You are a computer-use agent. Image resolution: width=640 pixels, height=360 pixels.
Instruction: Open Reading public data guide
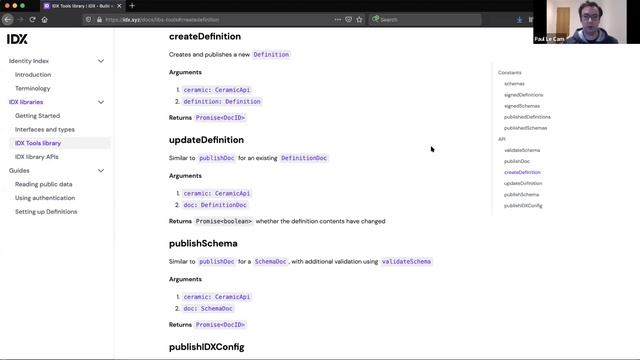(x=44, y=184)
